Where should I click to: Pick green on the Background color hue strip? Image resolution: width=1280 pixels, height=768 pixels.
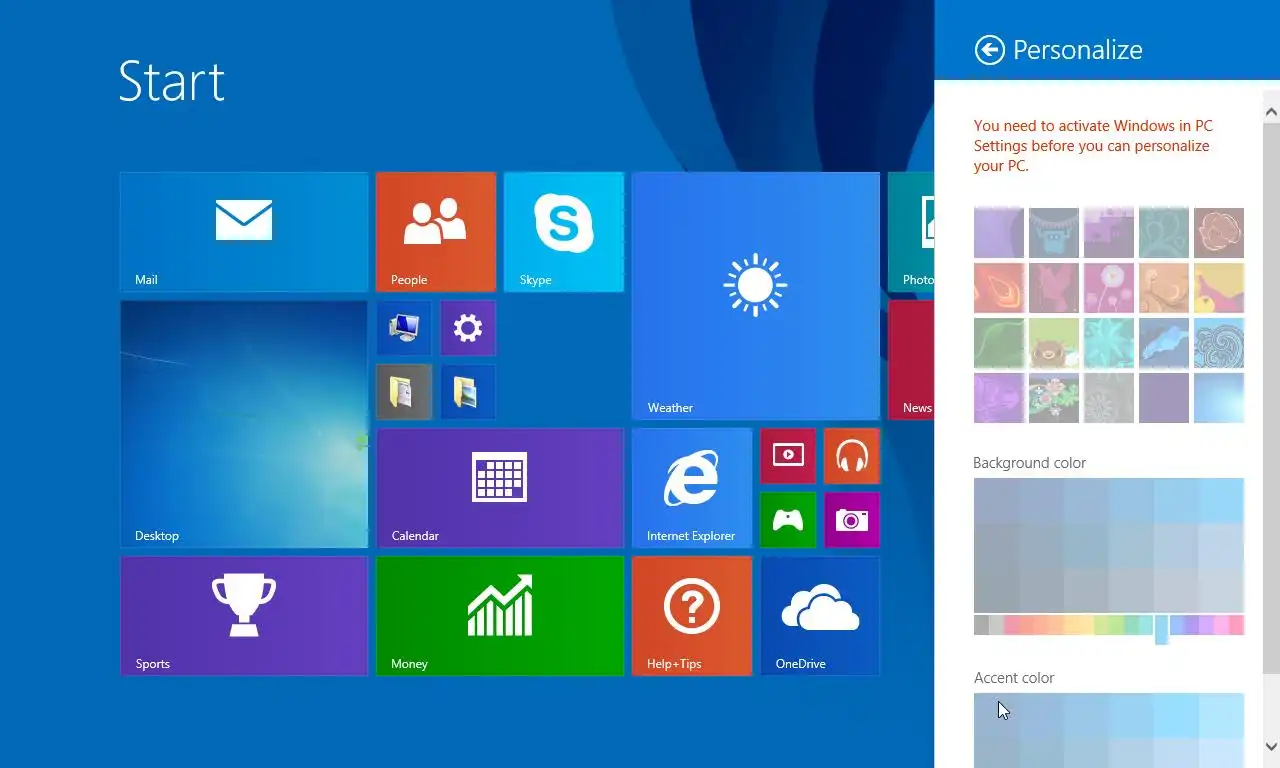(1115, 625)
